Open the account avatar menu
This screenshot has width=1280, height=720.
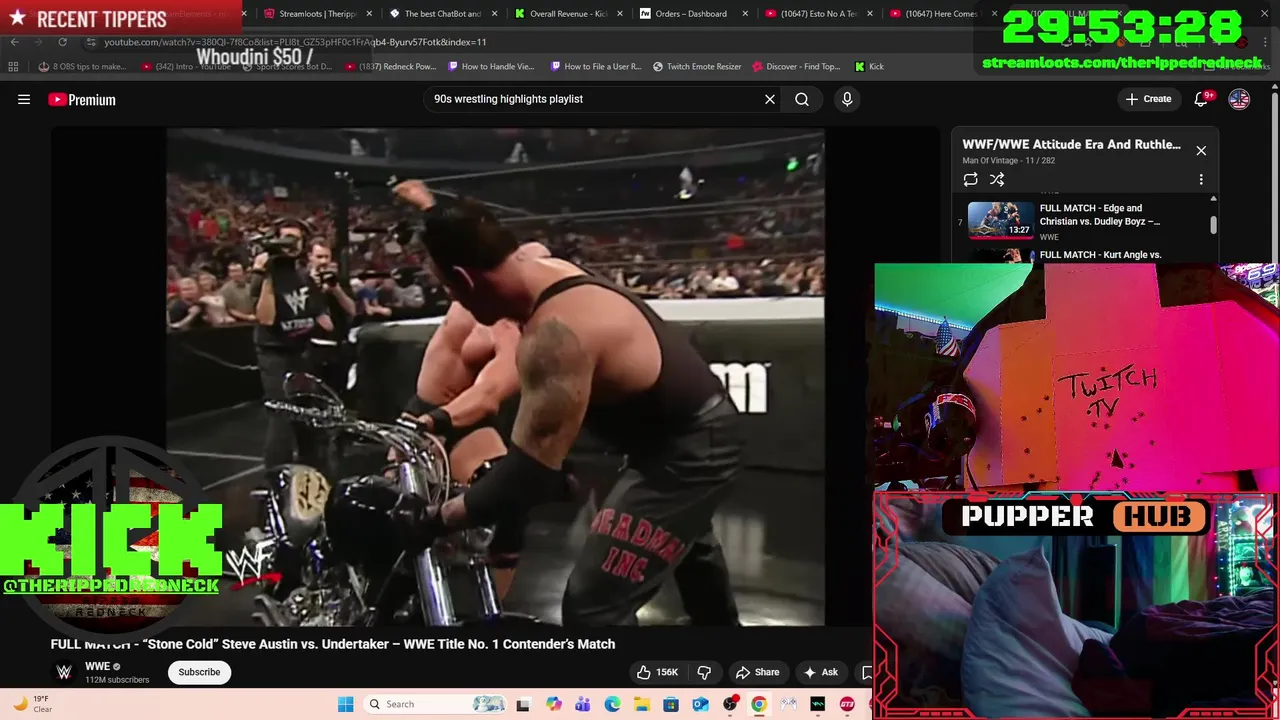[1239, 99]
